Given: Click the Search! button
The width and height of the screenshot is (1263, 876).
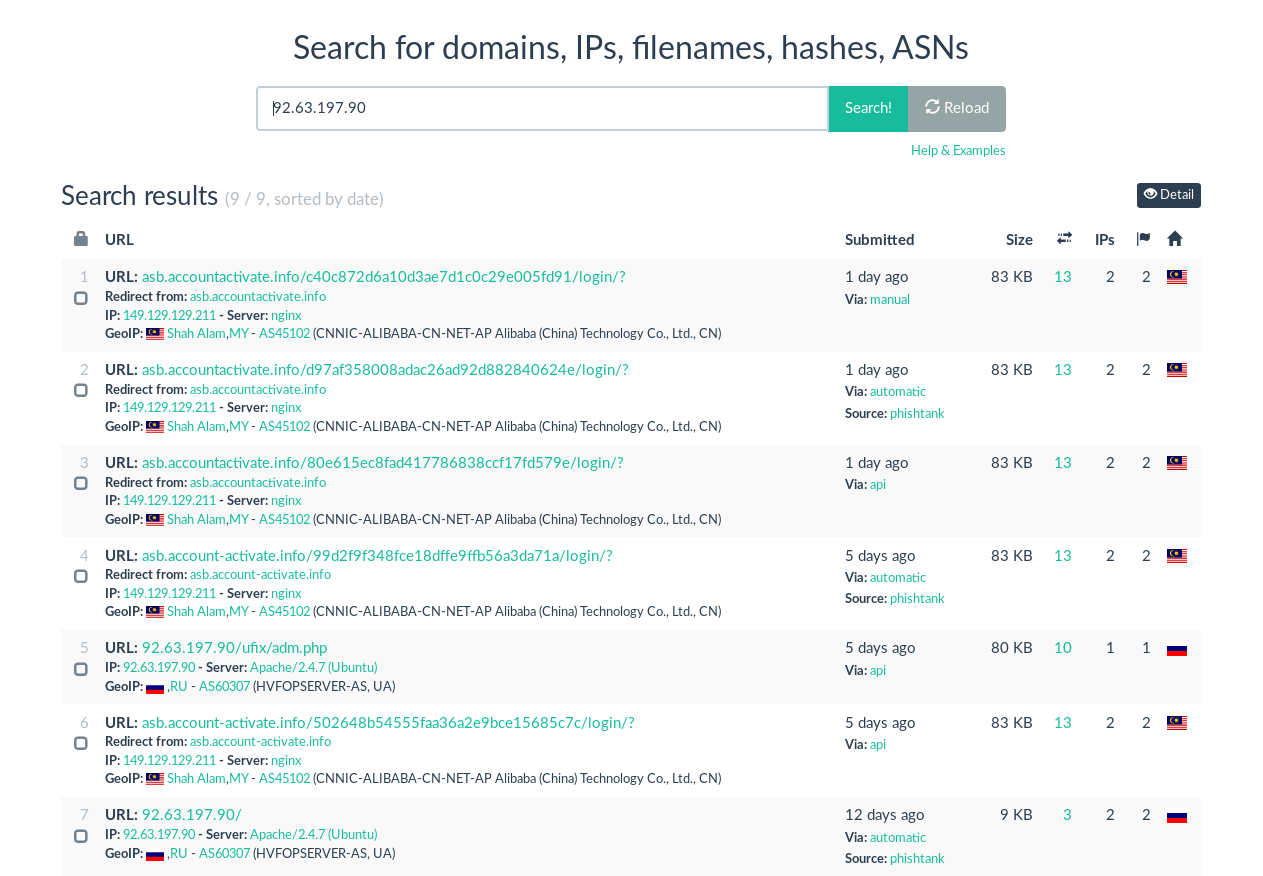Looking at the screenshot, I should (868, 108).
